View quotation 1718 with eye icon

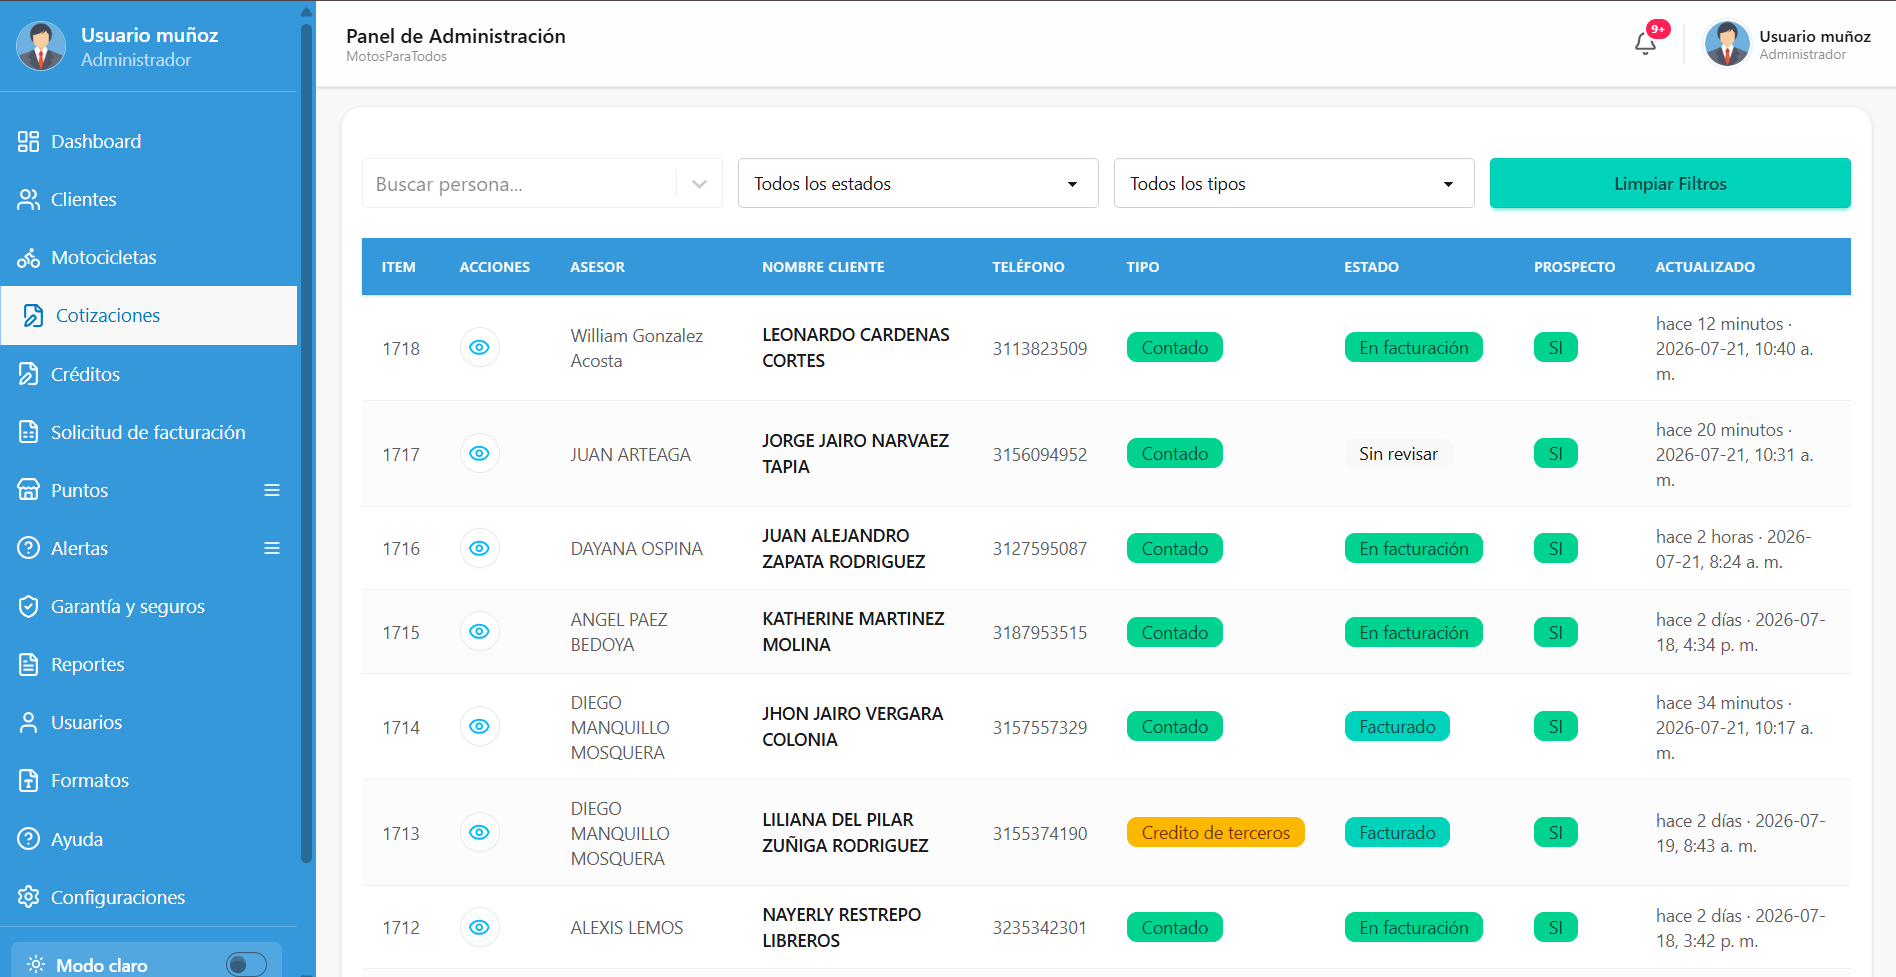click(x=480, y=347)
